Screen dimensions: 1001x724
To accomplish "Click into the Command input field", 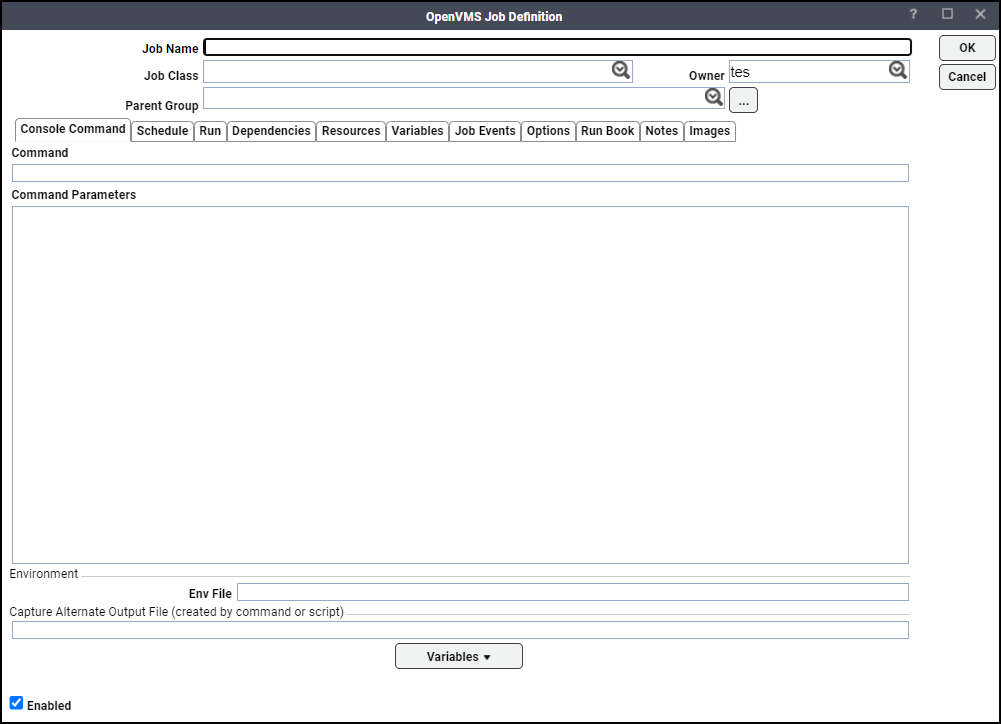I will [460, 173].
